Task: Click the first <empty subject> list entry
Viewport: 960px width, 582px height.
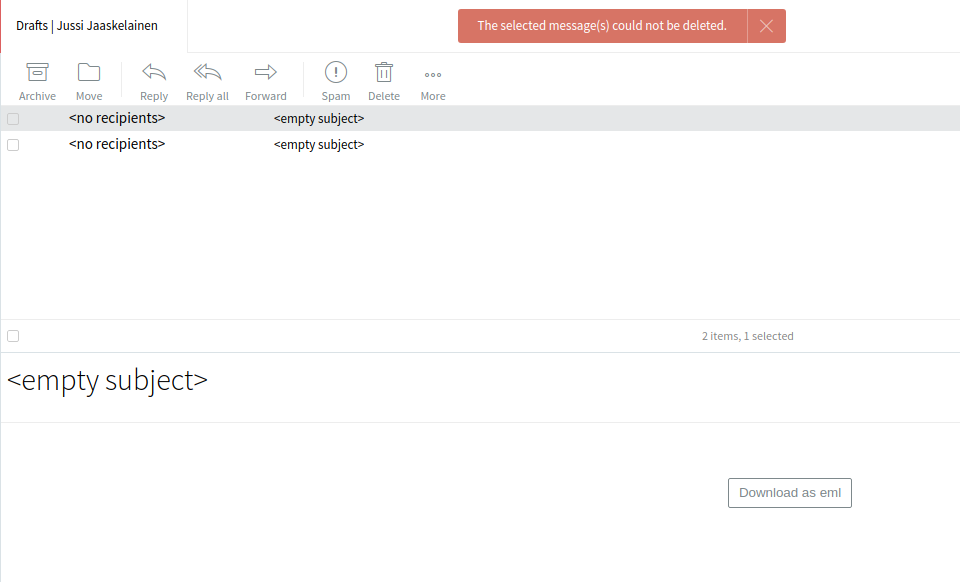Action: pos(319,119)
